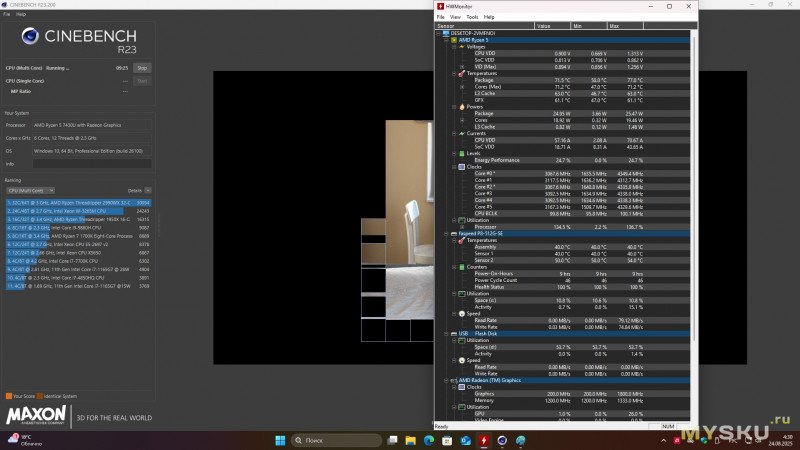This screenshot has height=450, width=800.
Task: Open Cinebench Help menu
Action: [x=21, y=14]
